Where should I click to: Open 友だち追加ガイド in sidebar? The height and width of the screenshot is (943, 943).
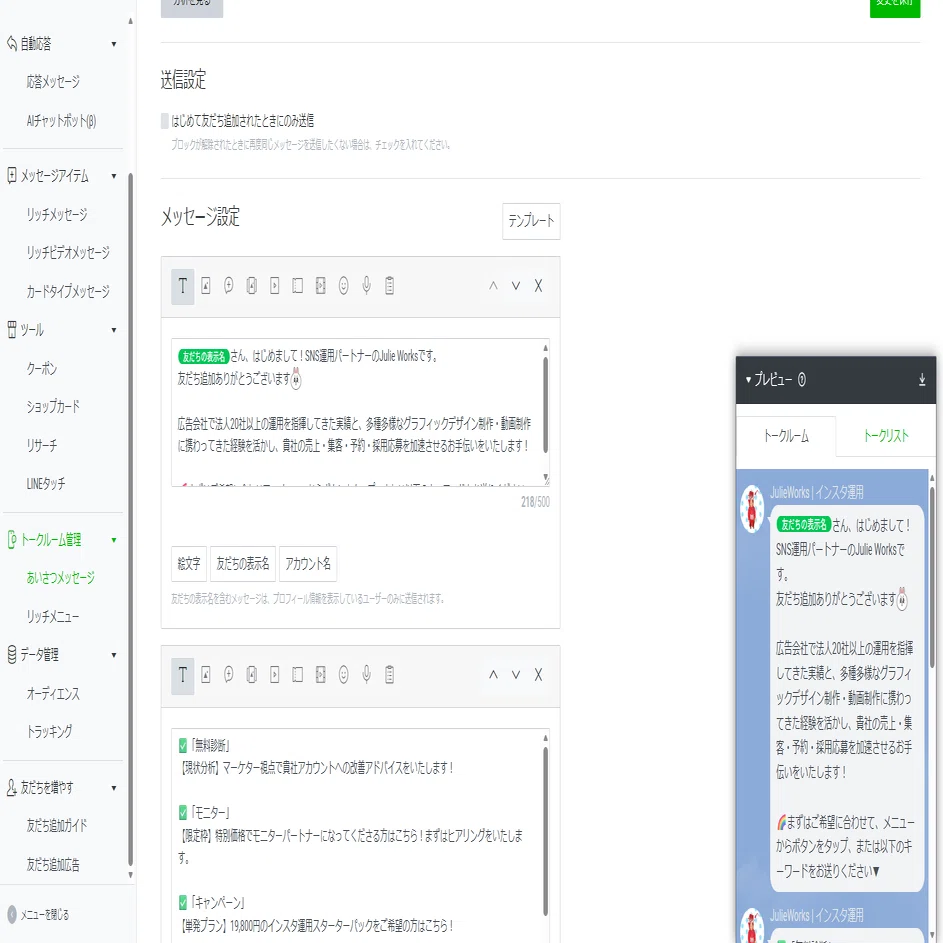57,826
